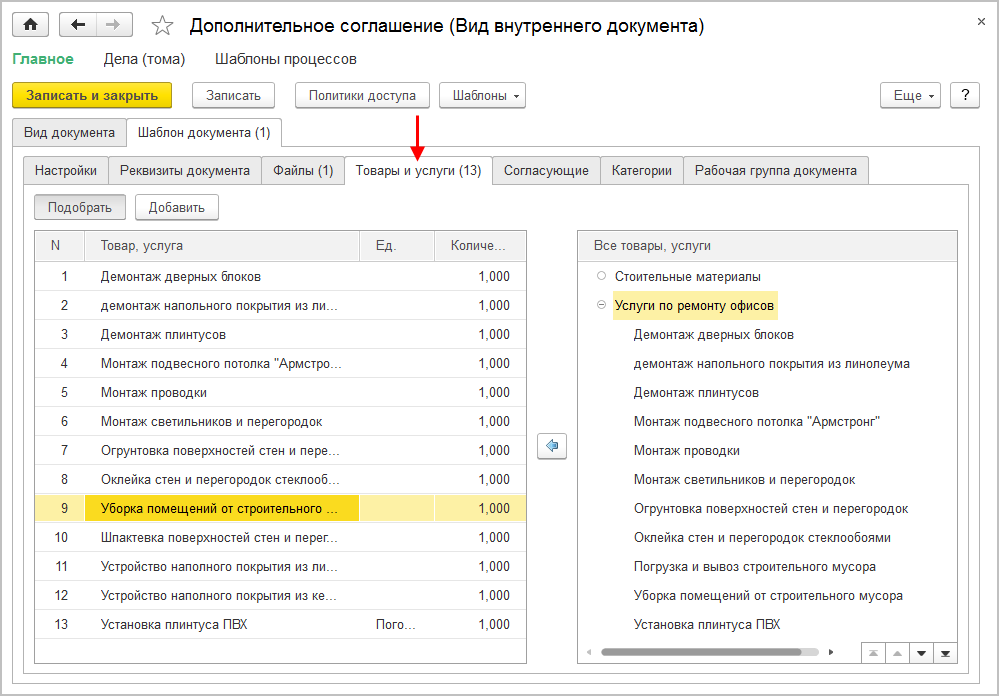999x696 pixels.
Task: Open the Шаблоны dropdown
Action: pos(482,96)
